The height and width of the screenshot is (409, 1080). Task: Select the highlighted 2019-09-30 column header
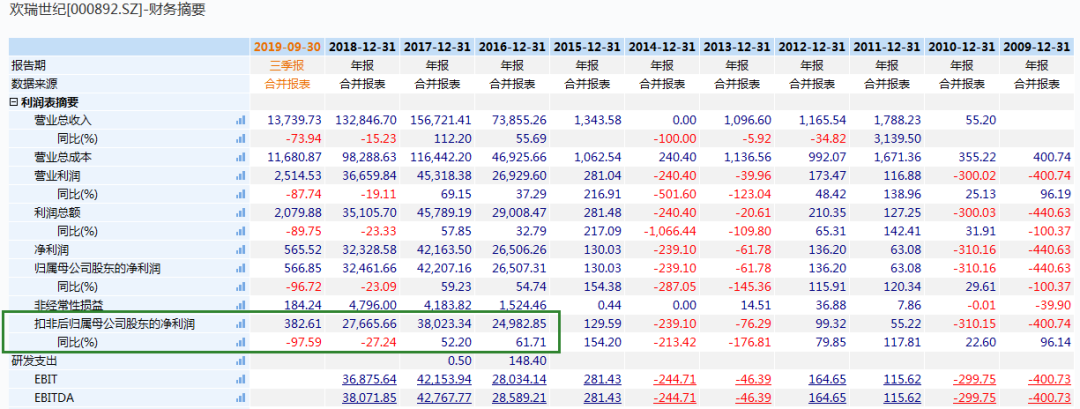[x=287, y=46]
